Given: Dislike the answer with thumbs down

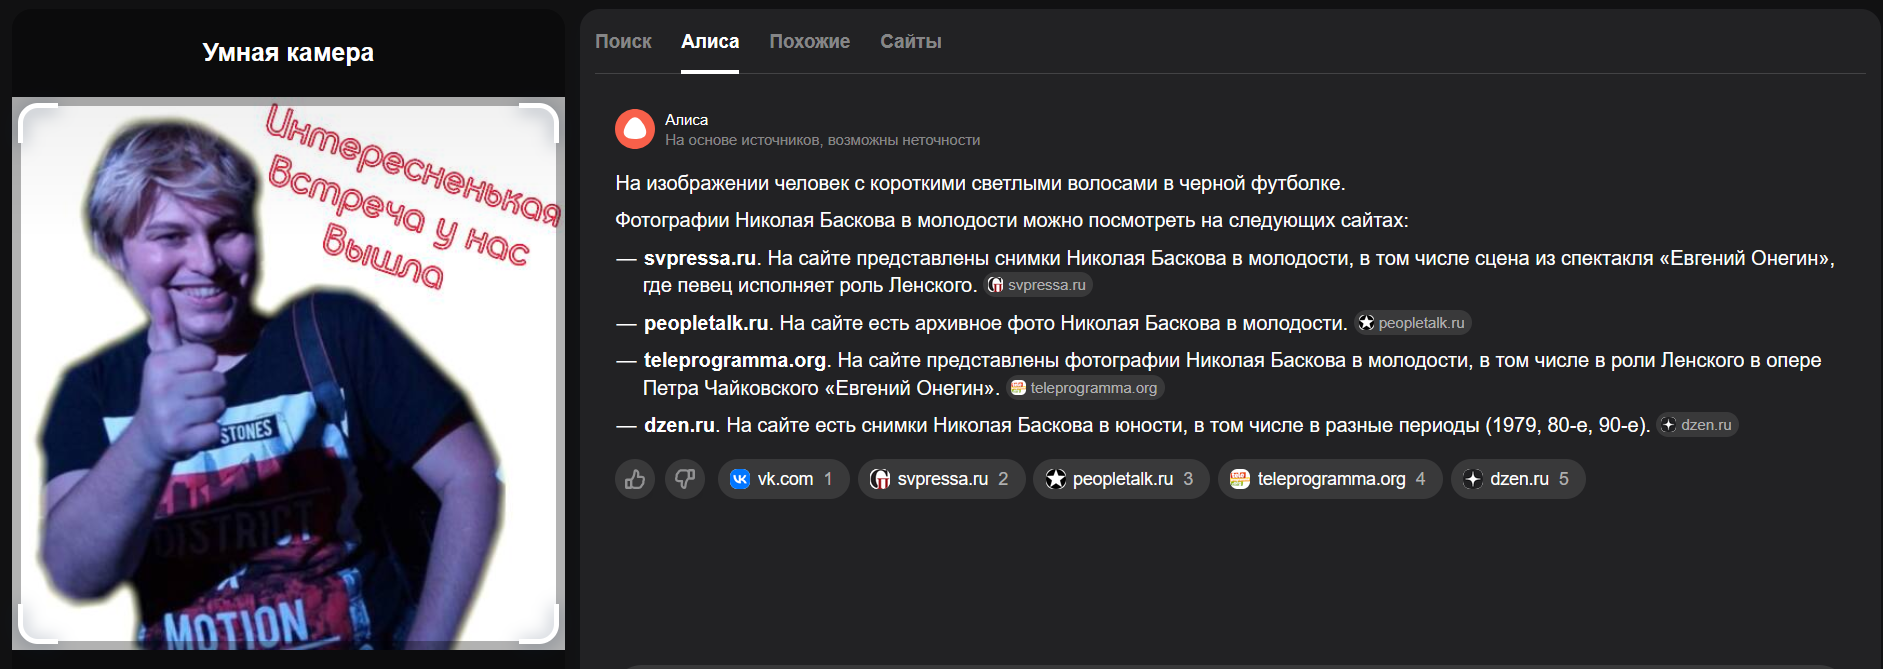Looking at the screenshot, I should point(685,479).
